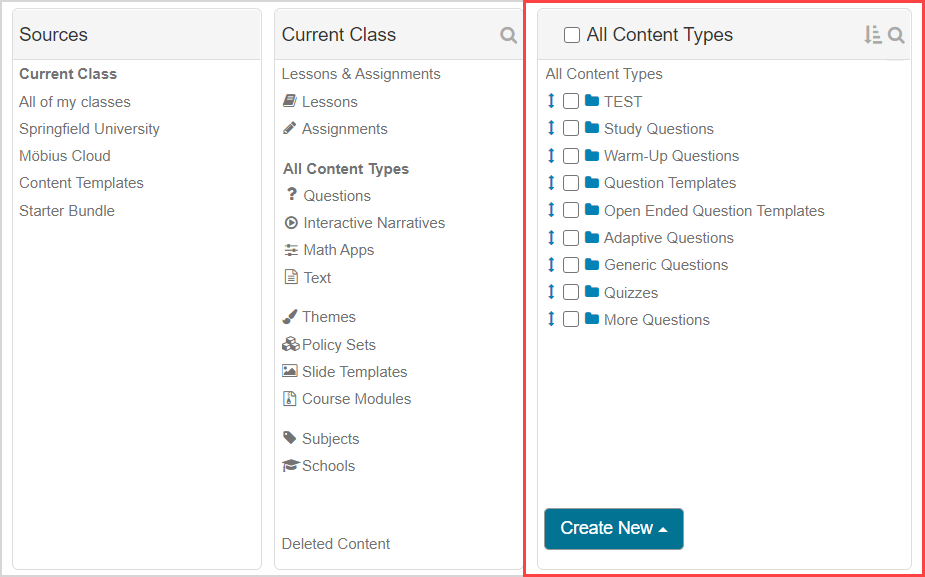925x577 pixels.
Task: Click the Policy Sets cubes icon
Action: [x=290, y=344]
